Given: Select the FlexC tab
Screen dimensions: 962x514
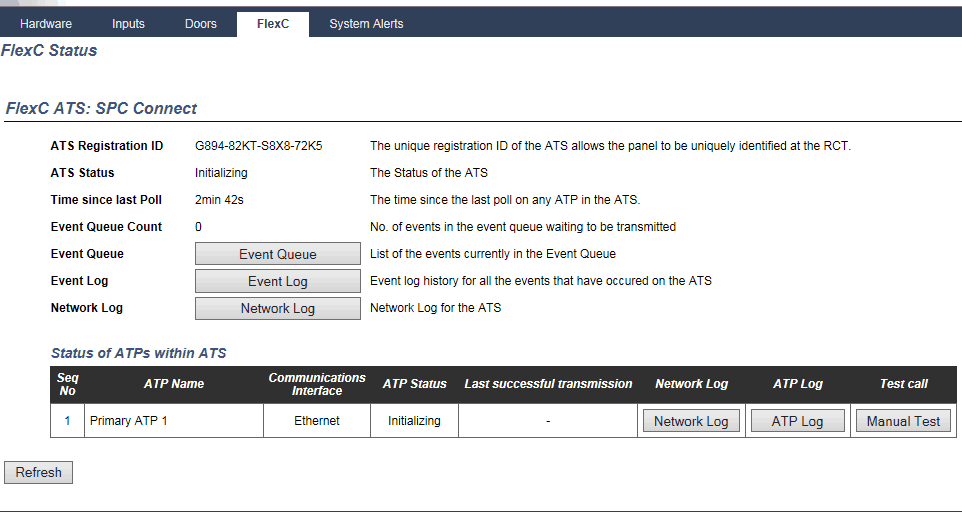Looking at the screenshot, I should pos(272,24).
